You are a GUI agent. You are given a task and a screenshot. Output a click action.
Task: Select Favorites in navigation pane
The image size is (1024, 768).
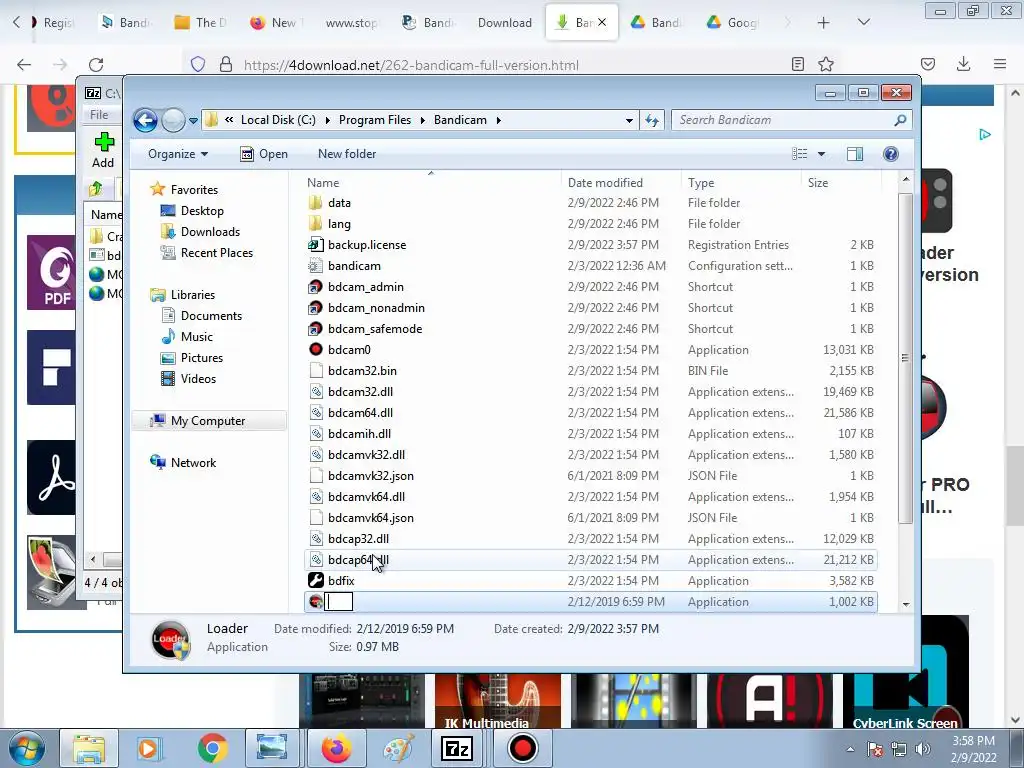click(194, 190)
